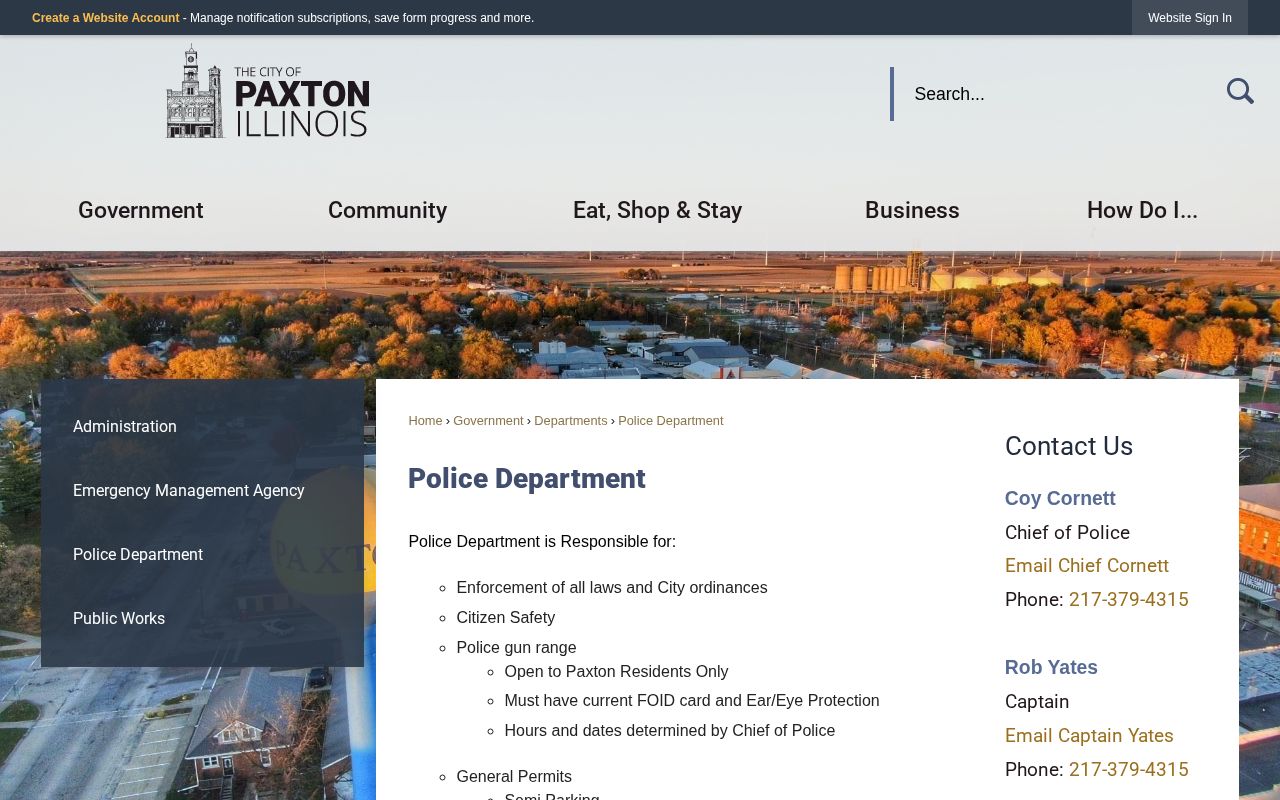Open the How Do I... menu
The width and height of the screenshot is (1280, 800).
[1142, 210]
